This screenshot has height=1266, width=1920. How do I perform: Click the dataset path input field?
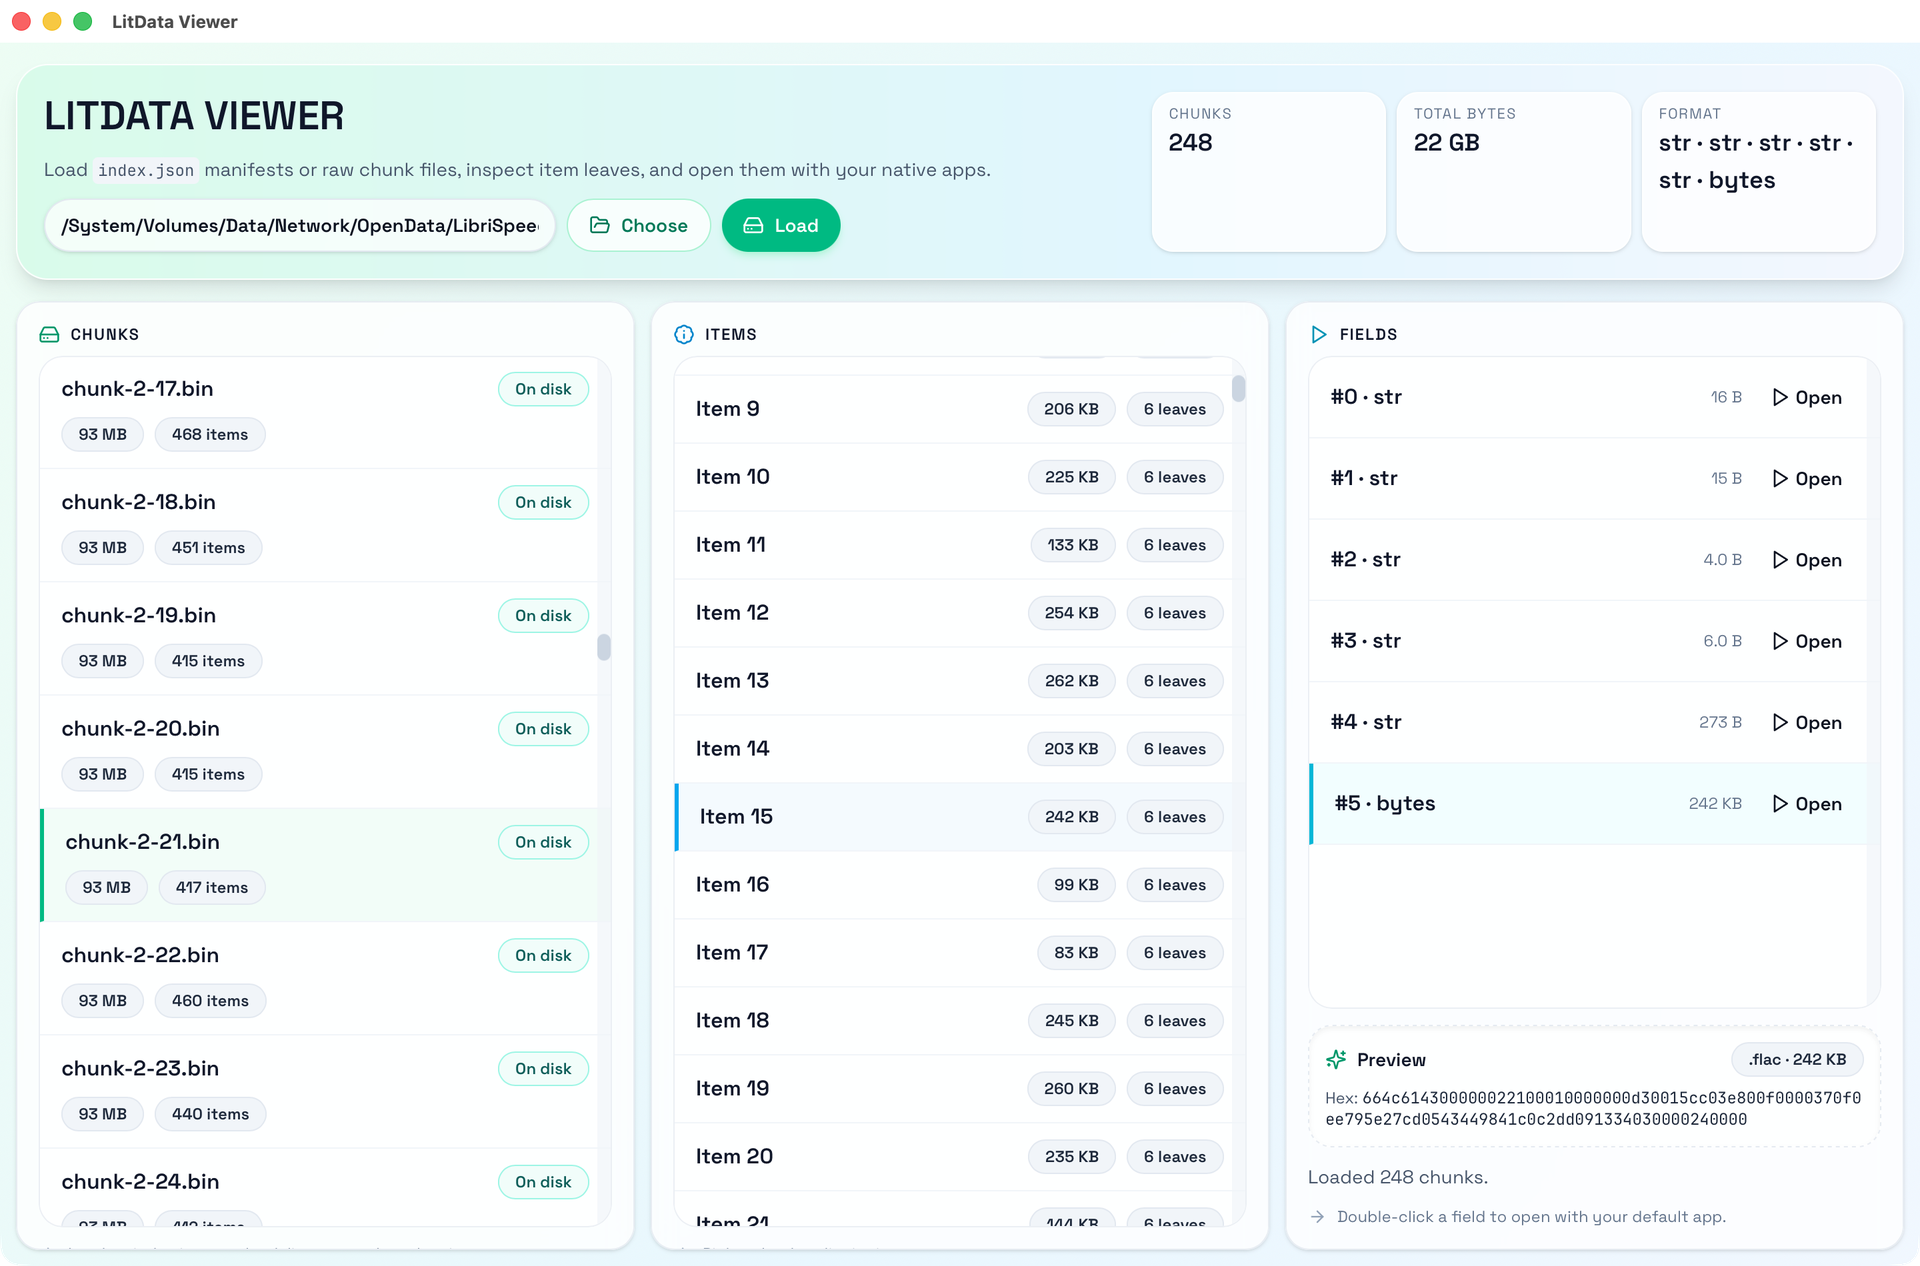(299, 226)
